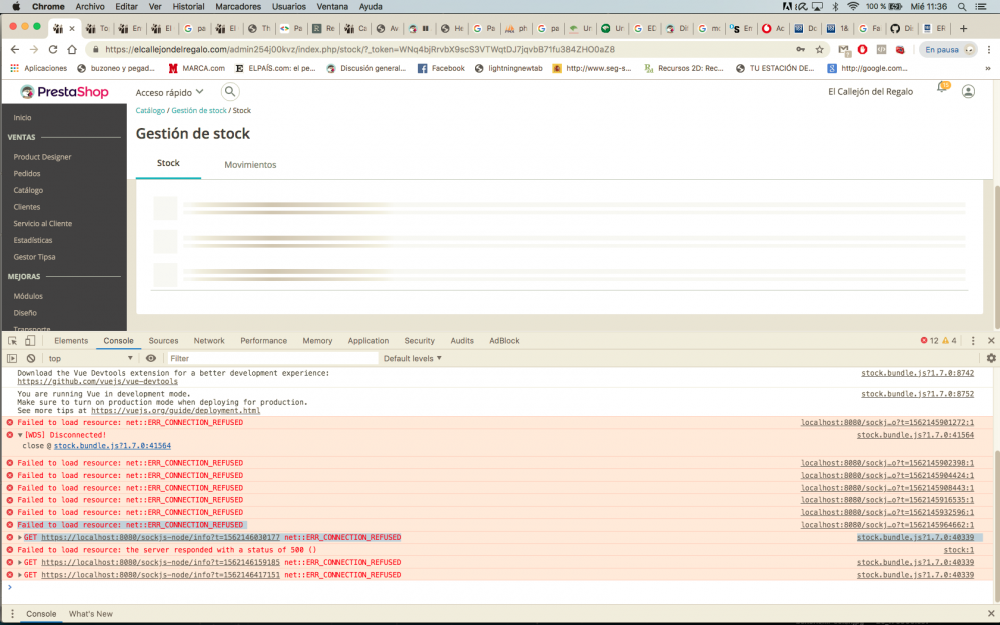Close the DevTools panel

pos(991,341)
